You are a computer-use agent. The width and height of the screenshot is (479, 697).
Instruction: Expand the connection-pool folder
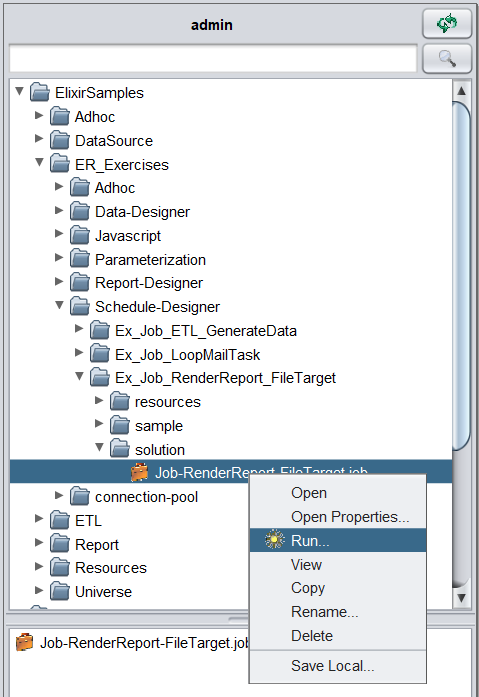(59, 495)
